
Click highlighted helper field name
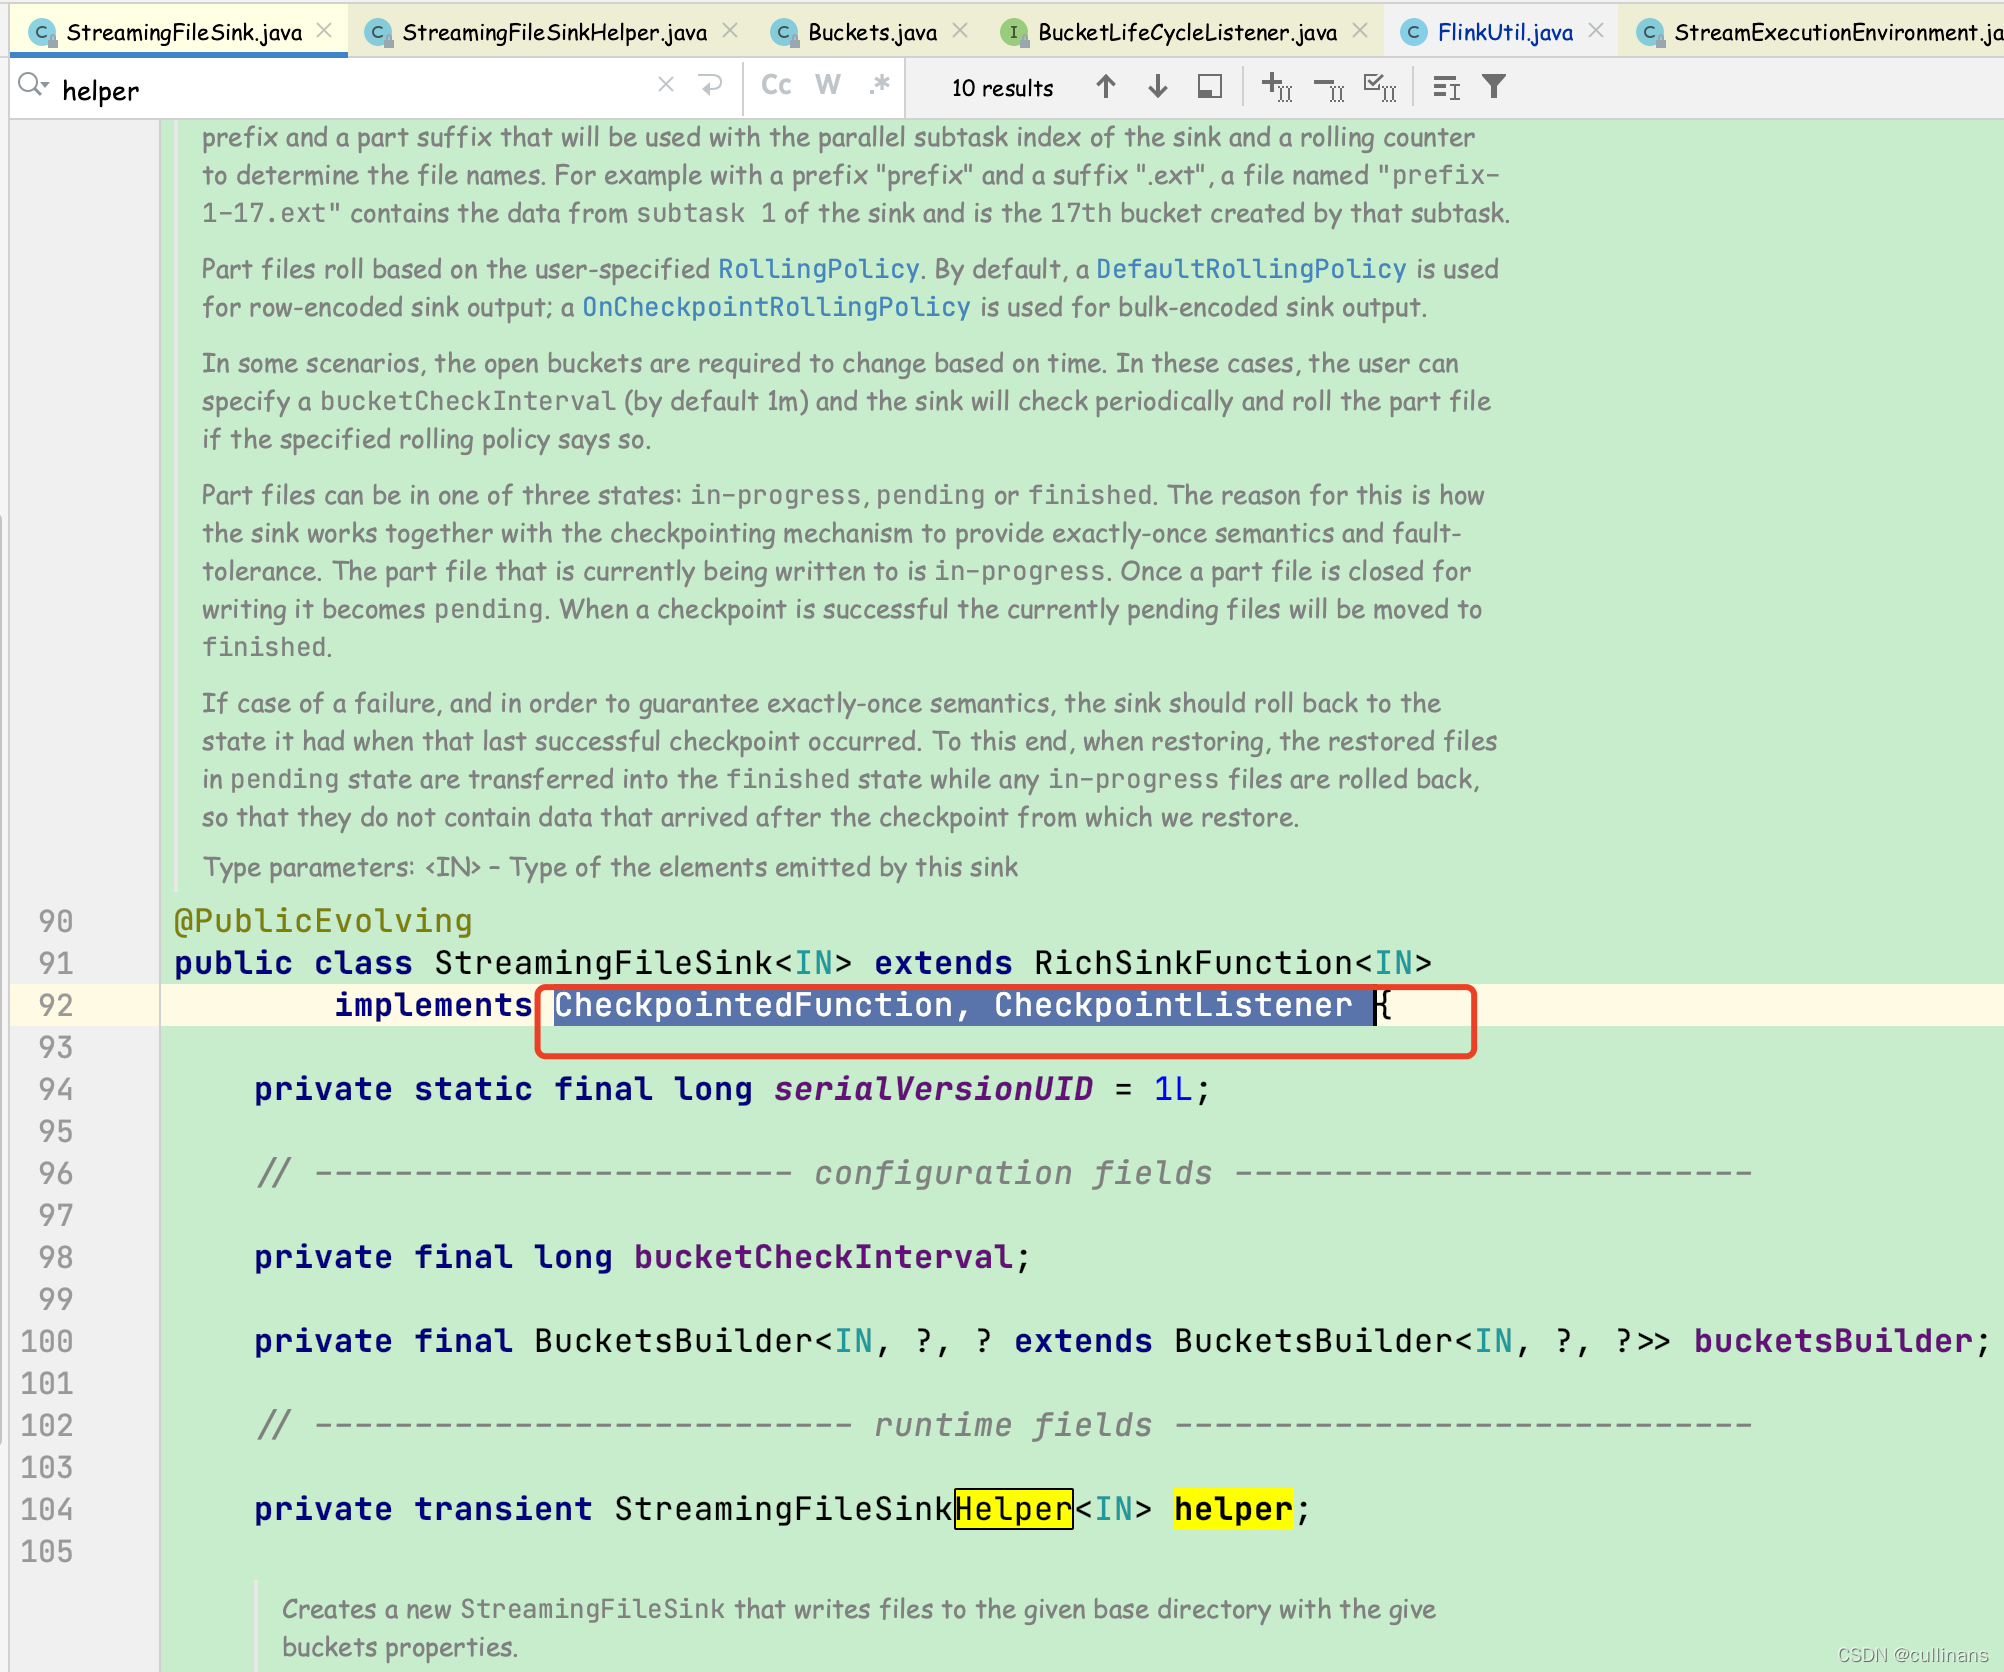coord(1233,1509)
